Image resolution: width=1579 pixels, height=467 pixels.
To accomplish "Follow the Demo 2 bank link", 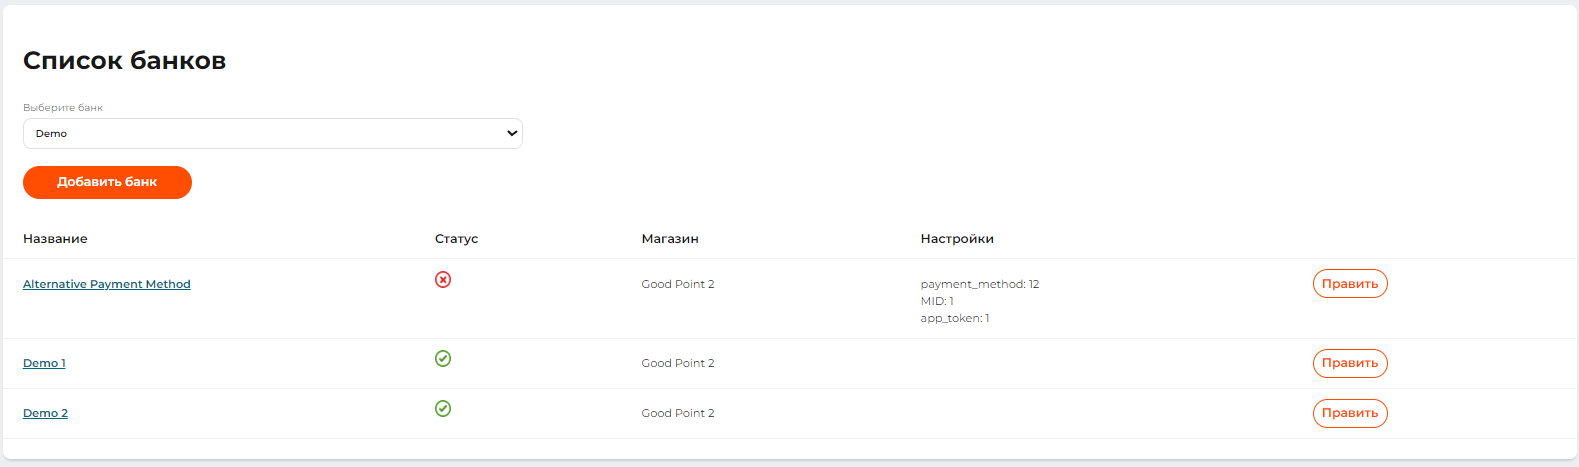I will coord(45,413).
